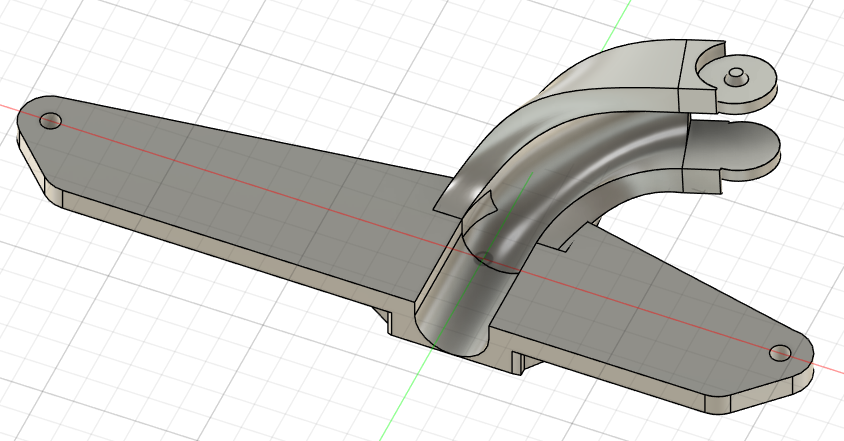Select the small hole at the curved channel's base
The height and width of the screenshot is (441, 844).
pyautogui.click(x=484, y=257)
